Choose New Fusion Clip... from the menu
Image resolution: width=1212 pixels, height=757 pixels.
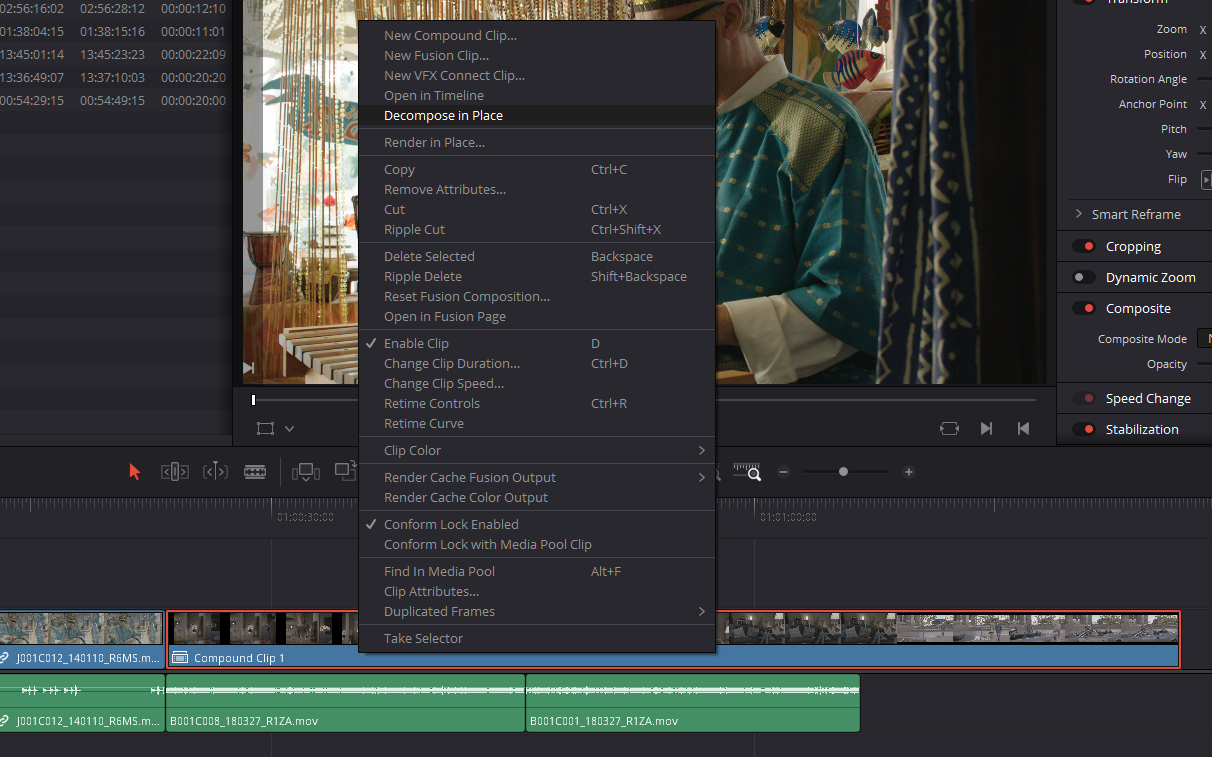[537, 55]
